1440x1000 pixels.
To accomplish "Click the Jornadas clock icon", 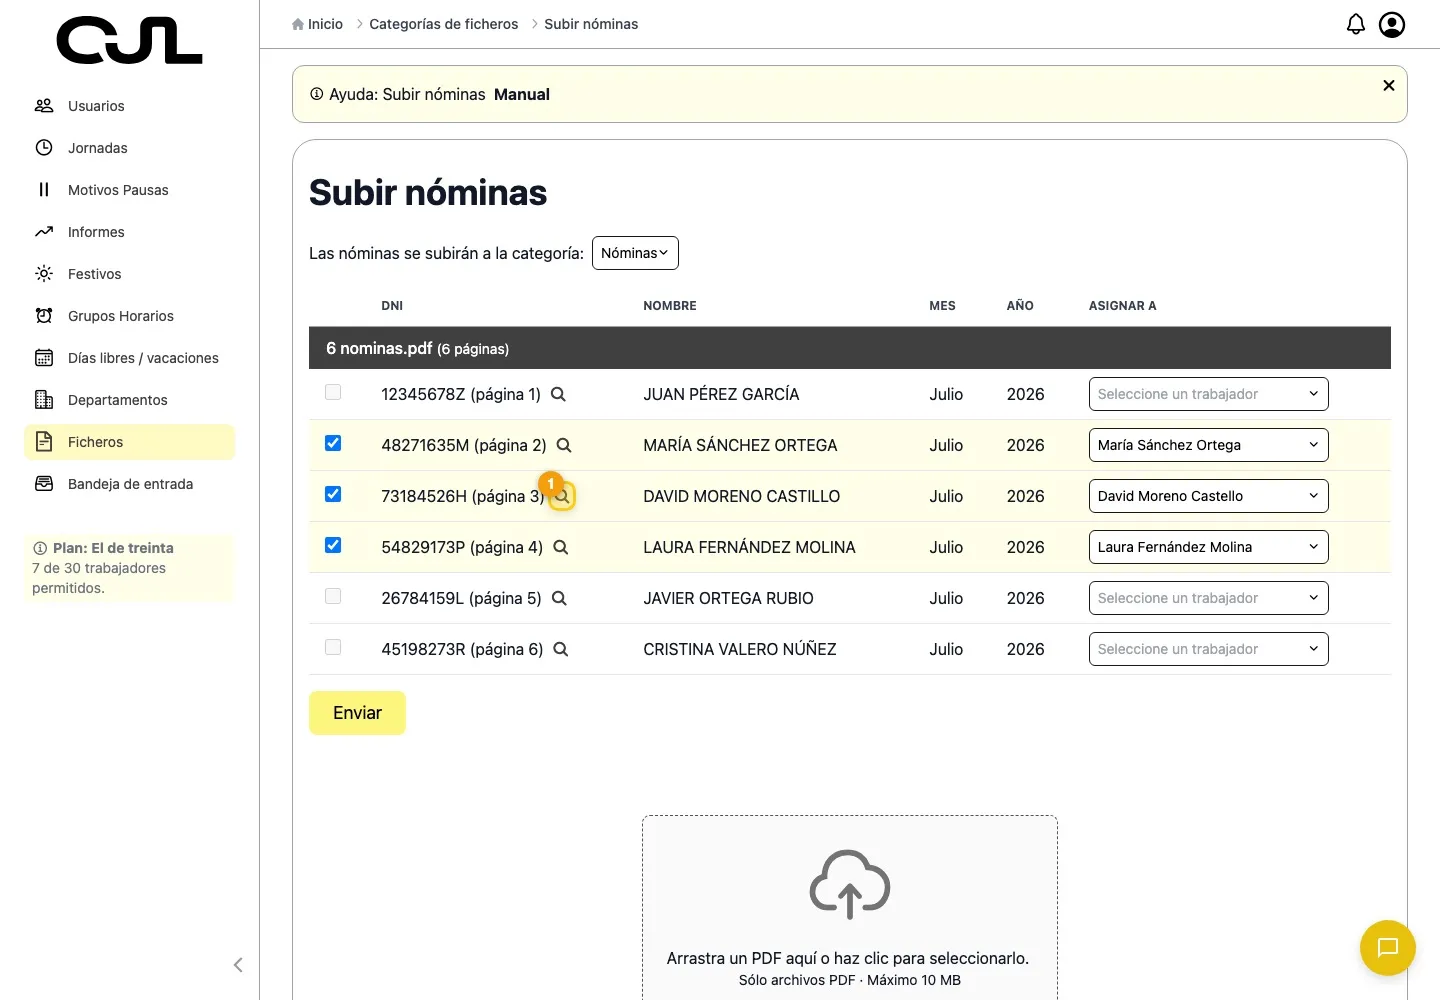I will tap(44, 148).
